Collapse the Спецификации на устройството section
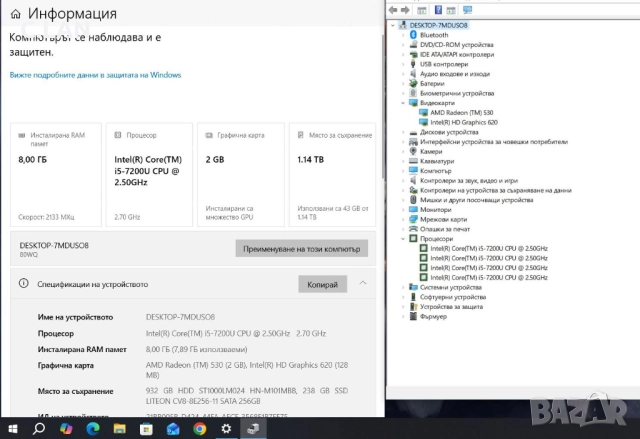 point(363,283)
